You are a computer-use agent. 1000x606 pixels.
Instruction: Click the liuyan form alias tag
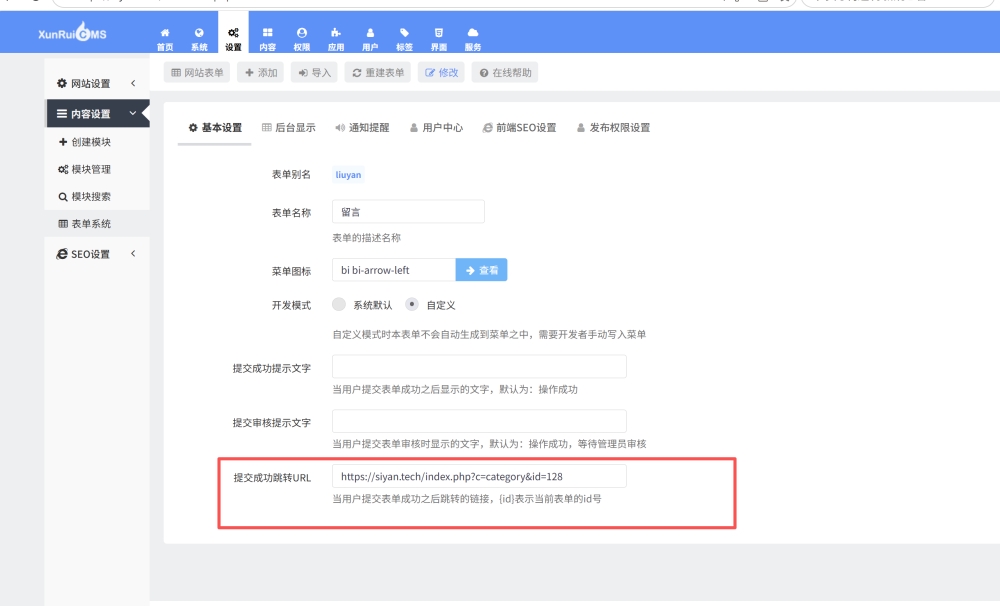coord(348,175)
